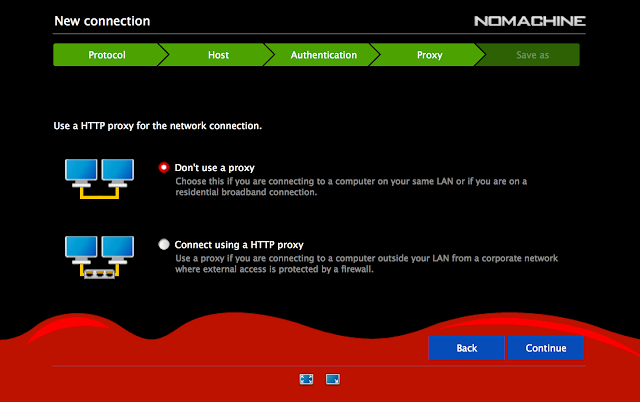This screenshot has width=640, height=402.
Task: Select the Don't use a proxy radio button
Action: [164, 167]
